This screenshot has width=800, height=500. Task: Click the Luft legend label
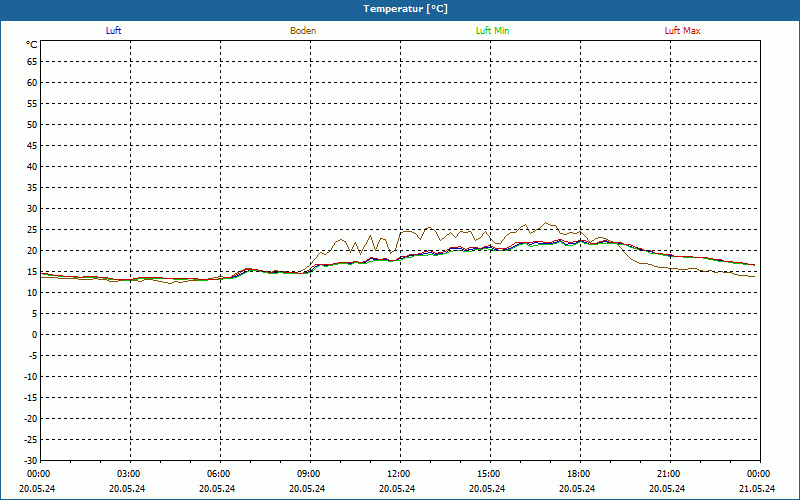tap(113, 31)
